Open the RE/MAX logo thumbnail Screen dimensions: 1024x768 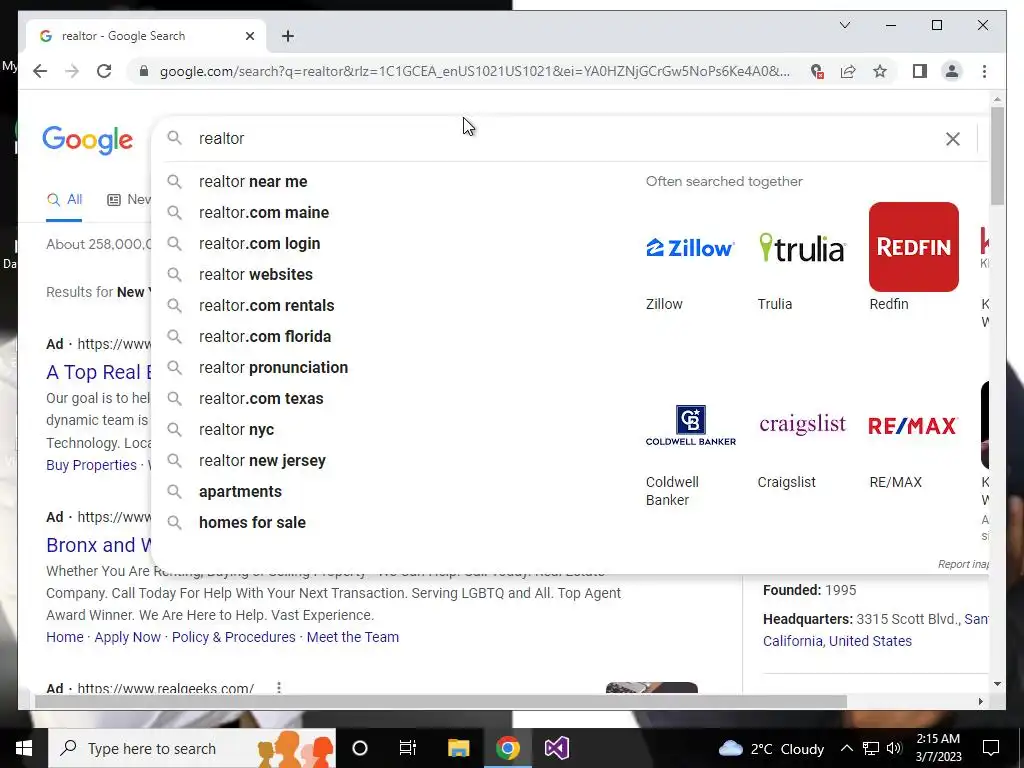point(913,425)
